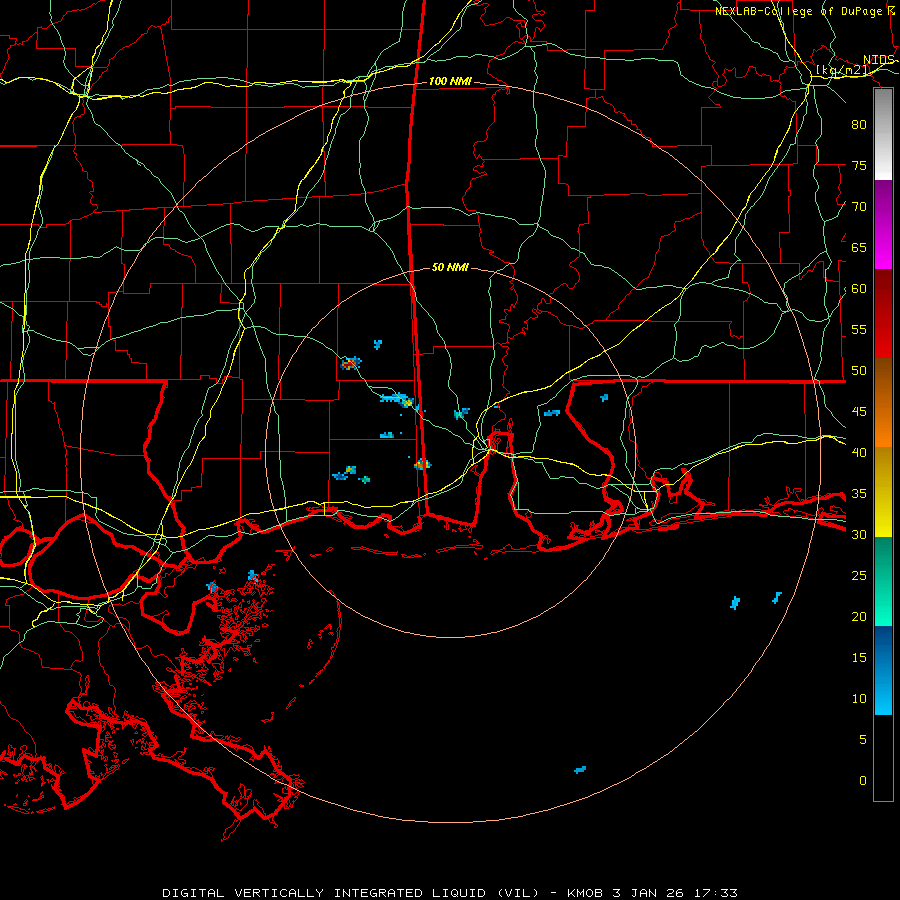
Task: Click the scale value 40
Action: [x=859, y=452]
